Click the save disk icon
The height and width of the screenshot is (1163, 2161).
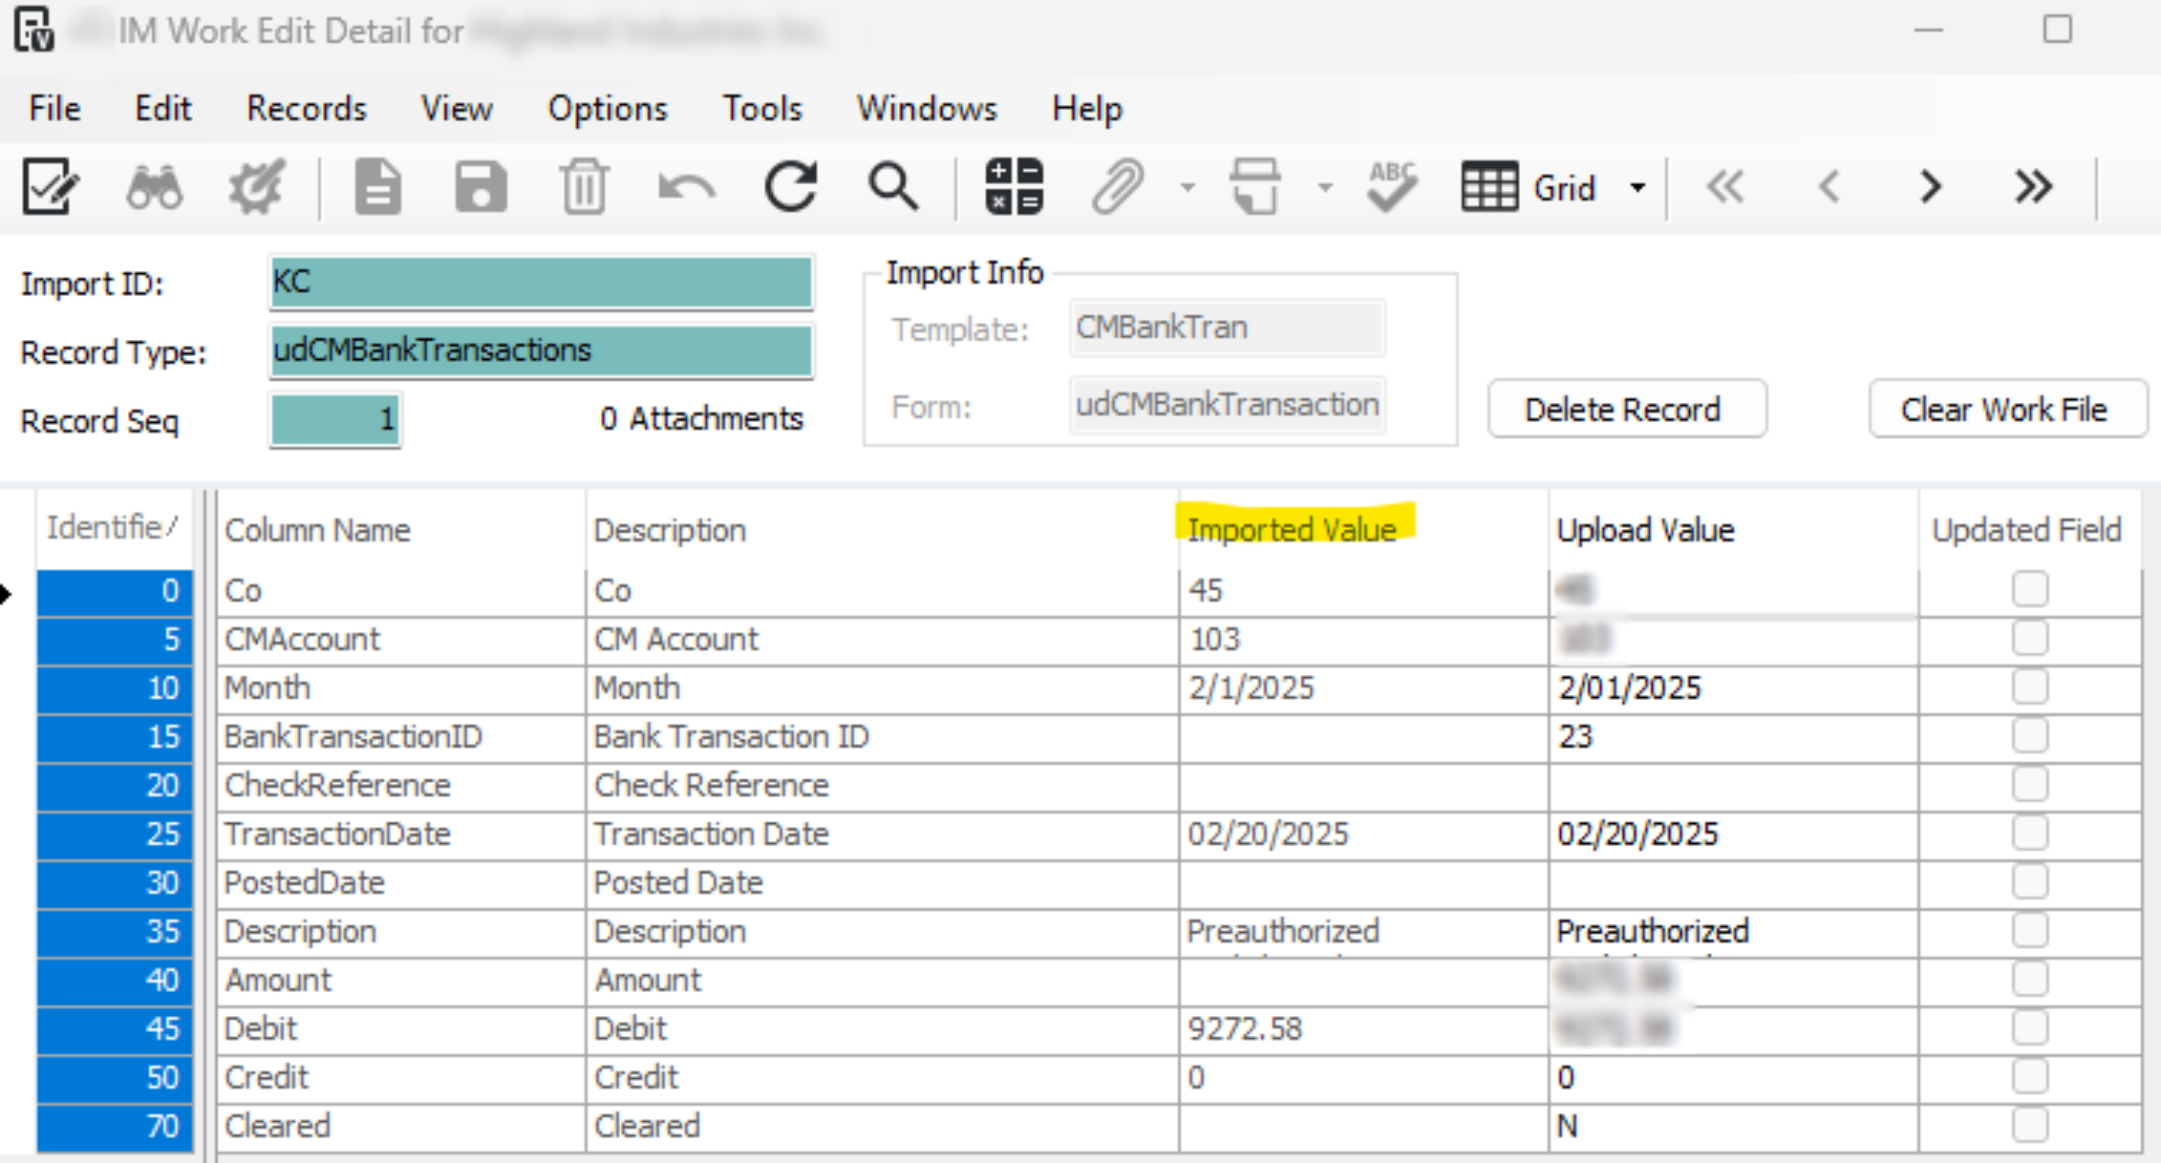coord(481,187)
